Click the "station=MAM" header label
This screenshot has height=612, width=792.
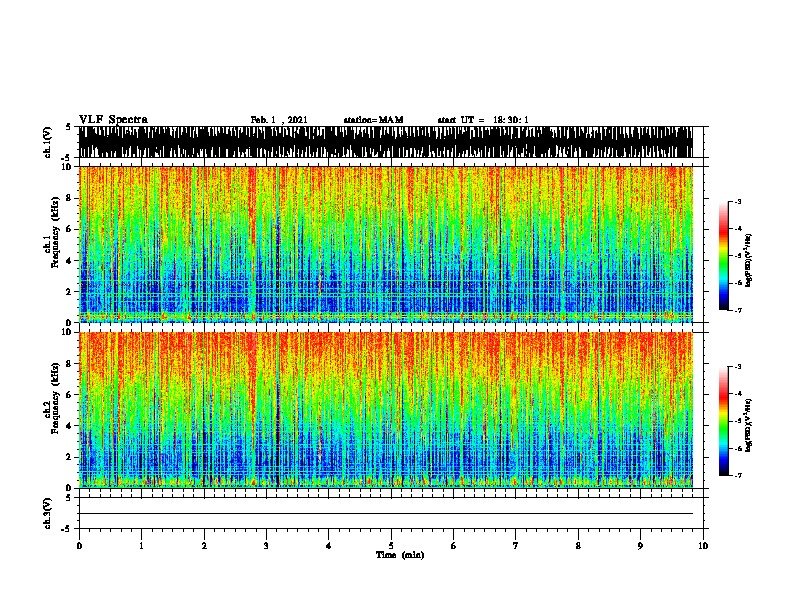click(373, 120)
